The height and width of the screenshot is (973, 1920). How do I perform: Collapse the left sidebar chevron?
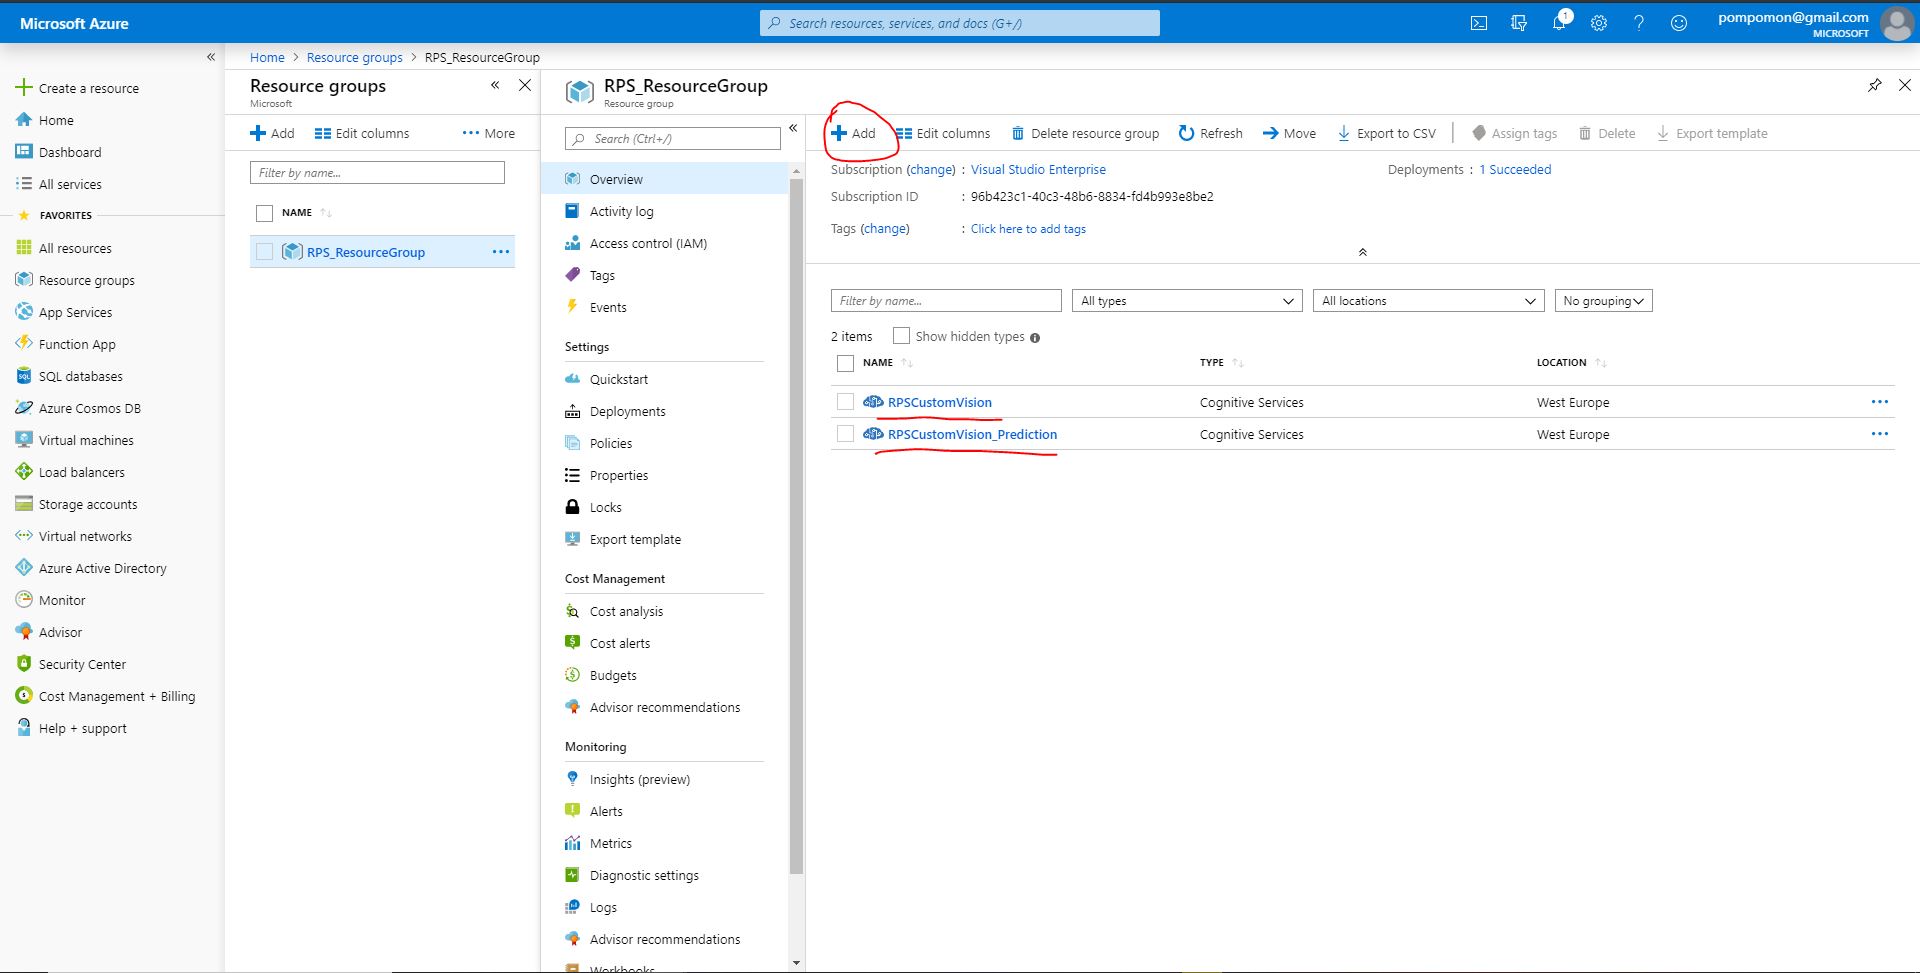coord(211,57)
